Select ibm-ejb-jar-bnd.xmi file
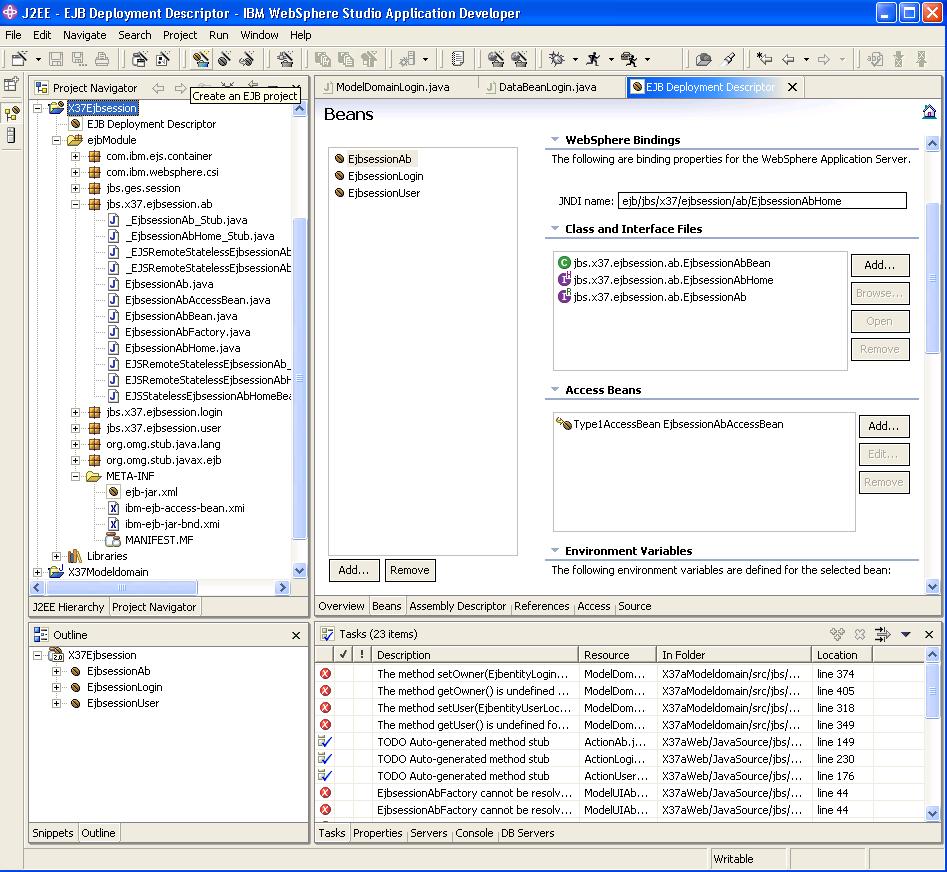The image size is (947, 872). 172,524
